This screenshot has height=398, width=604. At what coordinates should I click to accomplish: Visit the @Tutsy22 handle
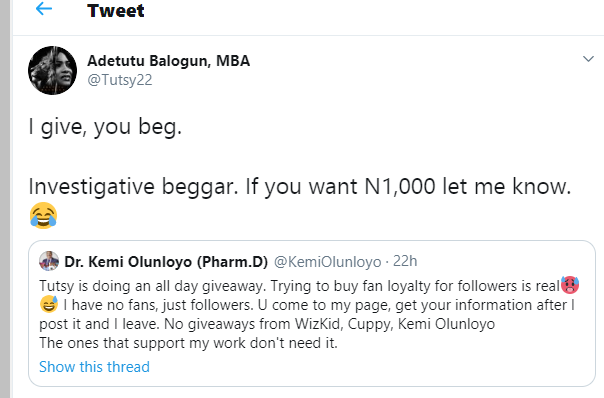[120, 80]
